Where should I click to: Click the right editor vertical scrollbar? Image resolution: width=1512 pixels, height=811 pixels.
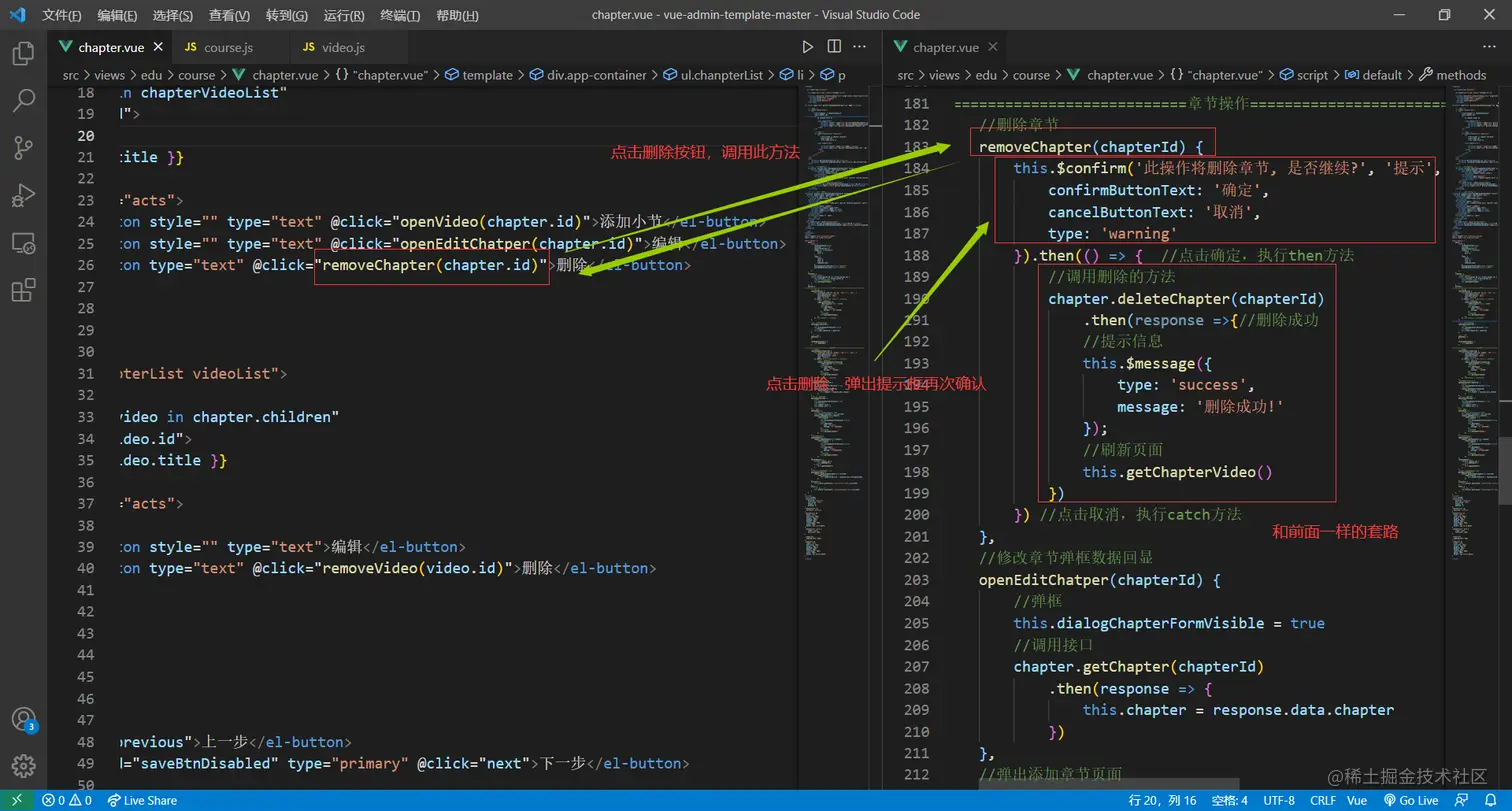click(1505, 469)
